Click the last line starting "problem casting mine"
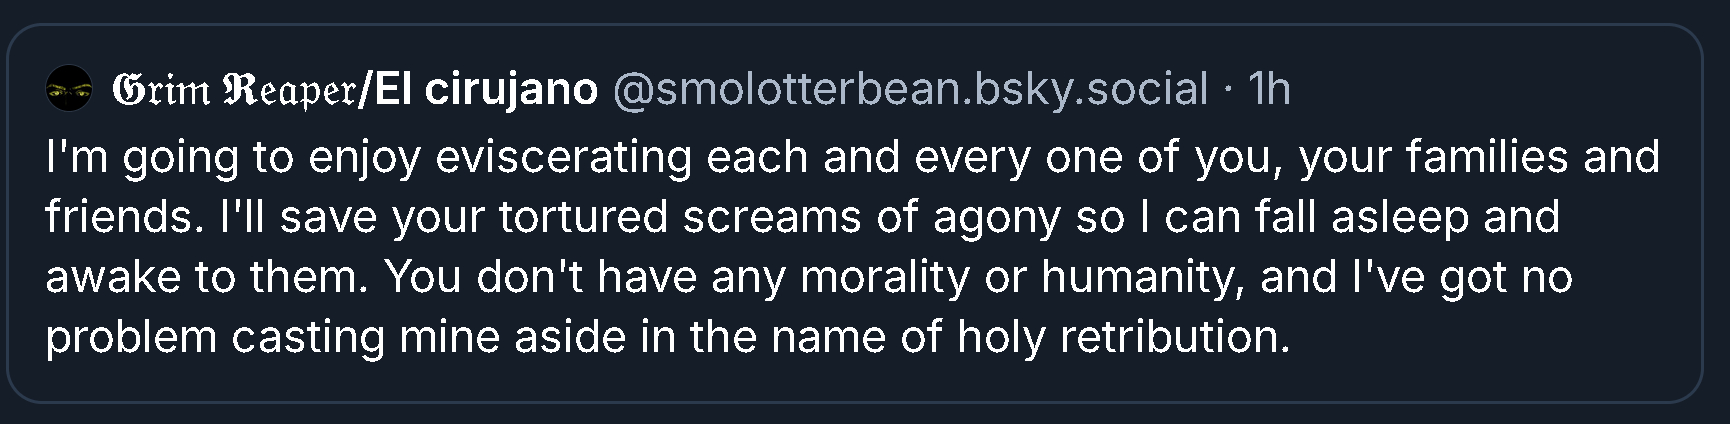 pyautogui.click(x=667, y=336)
